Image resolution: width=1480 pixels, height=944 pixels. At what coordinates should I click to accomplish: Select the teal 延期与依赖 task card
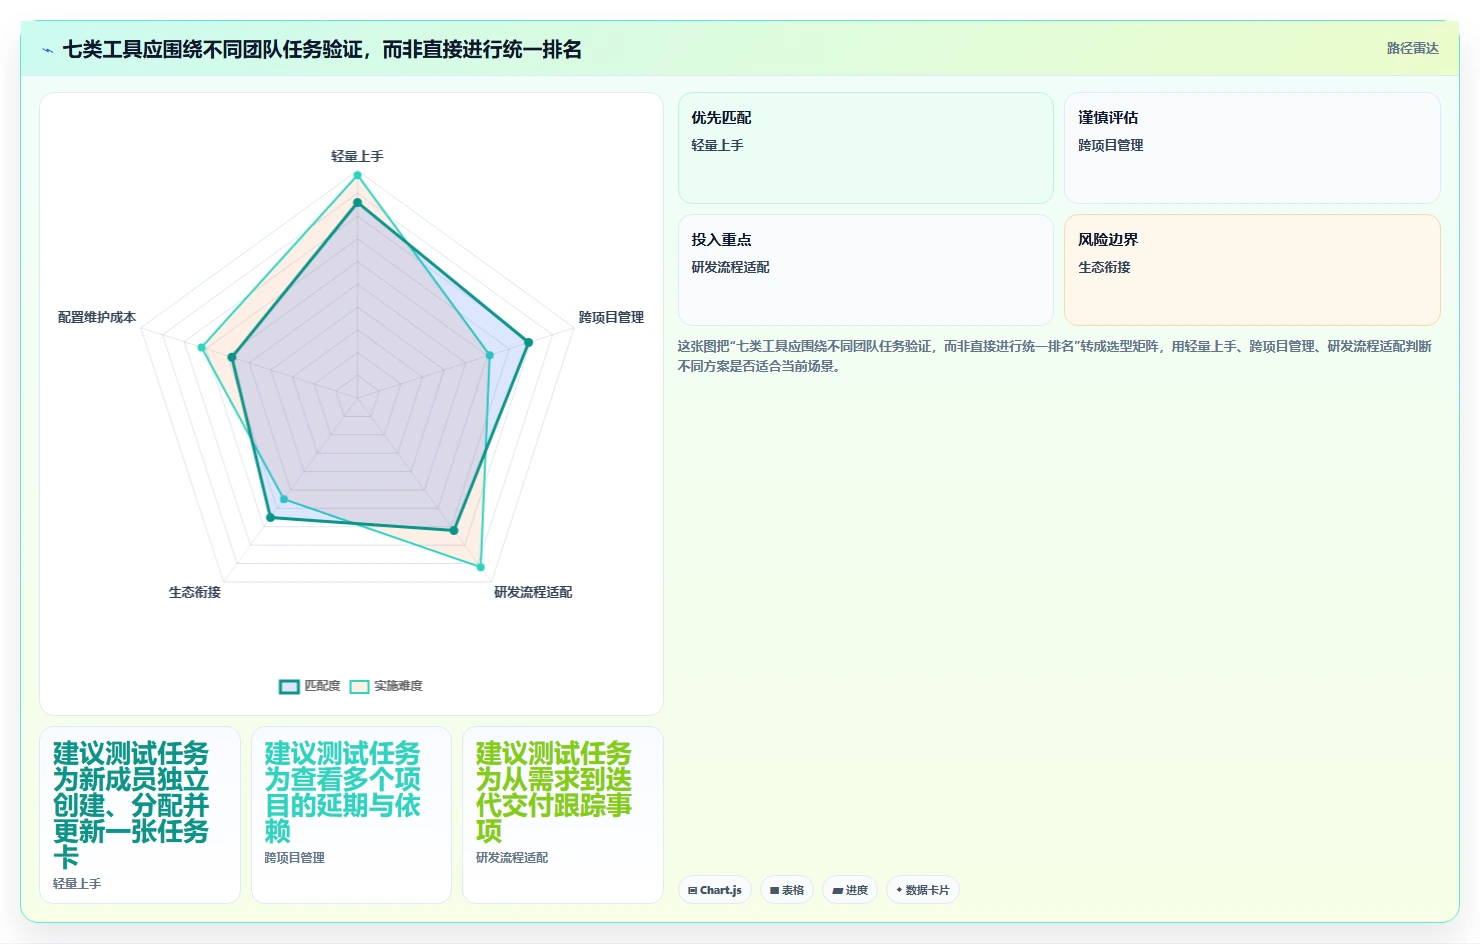click(351, 815)
